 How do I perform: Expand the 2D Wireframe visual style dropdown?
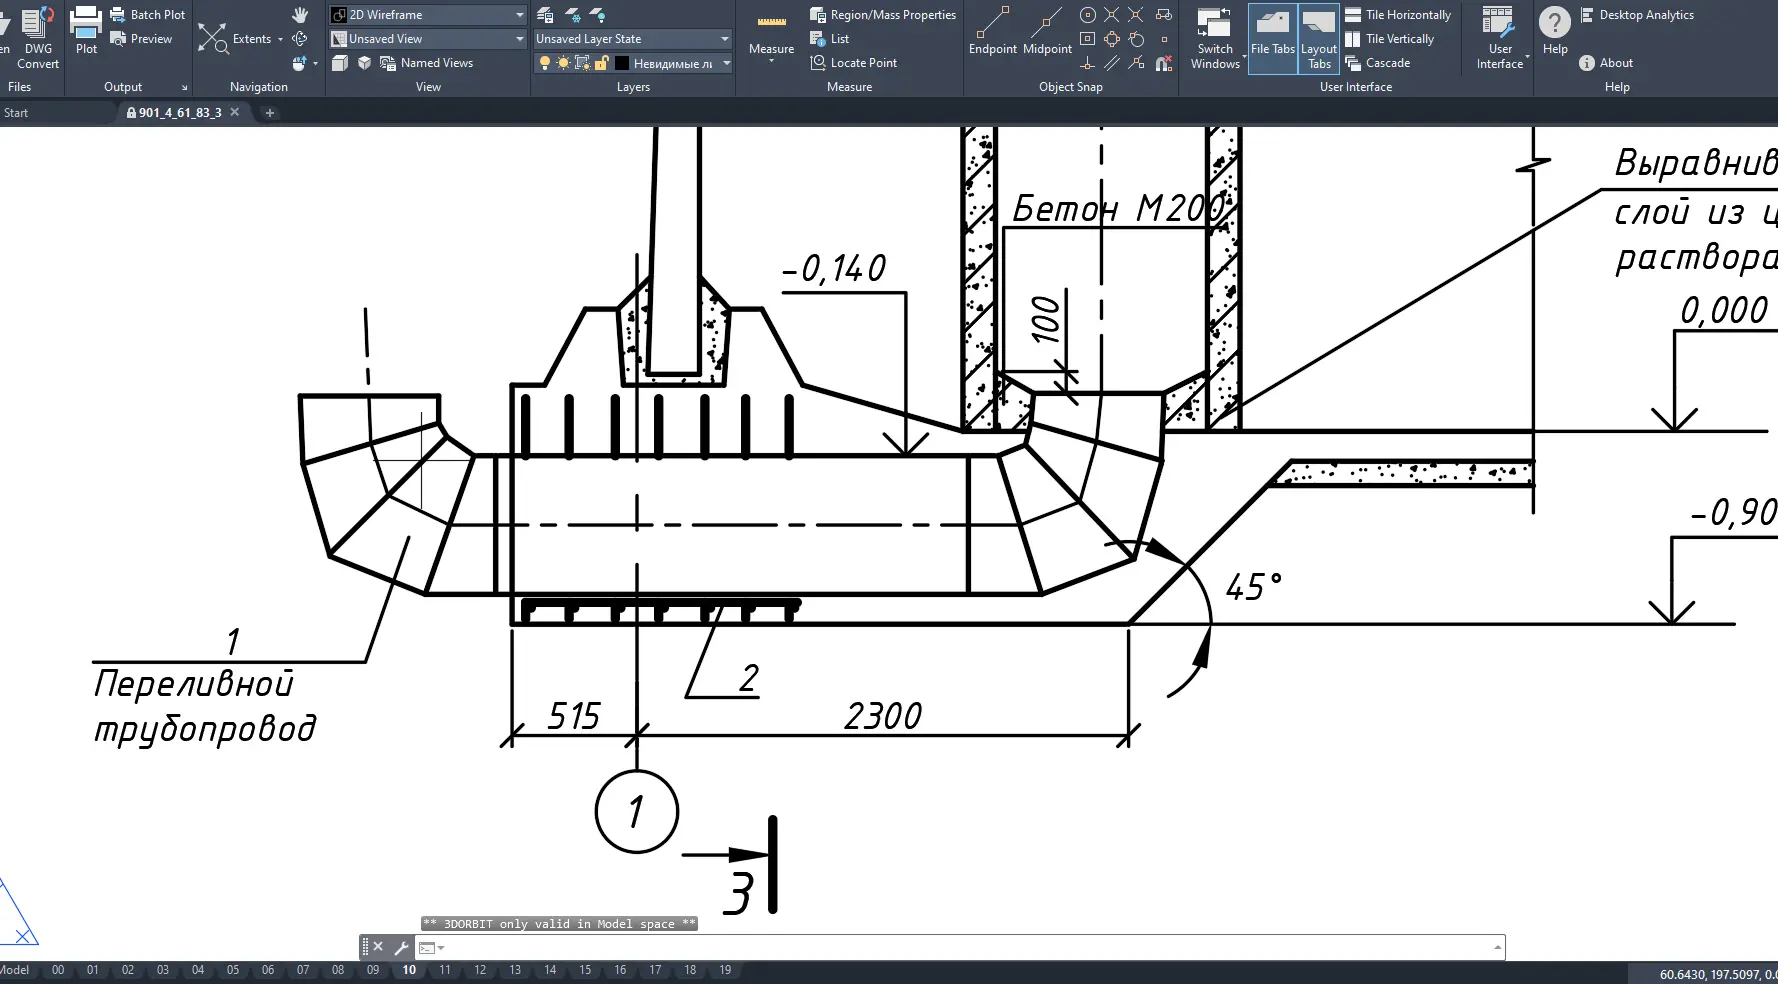[519, 15]
